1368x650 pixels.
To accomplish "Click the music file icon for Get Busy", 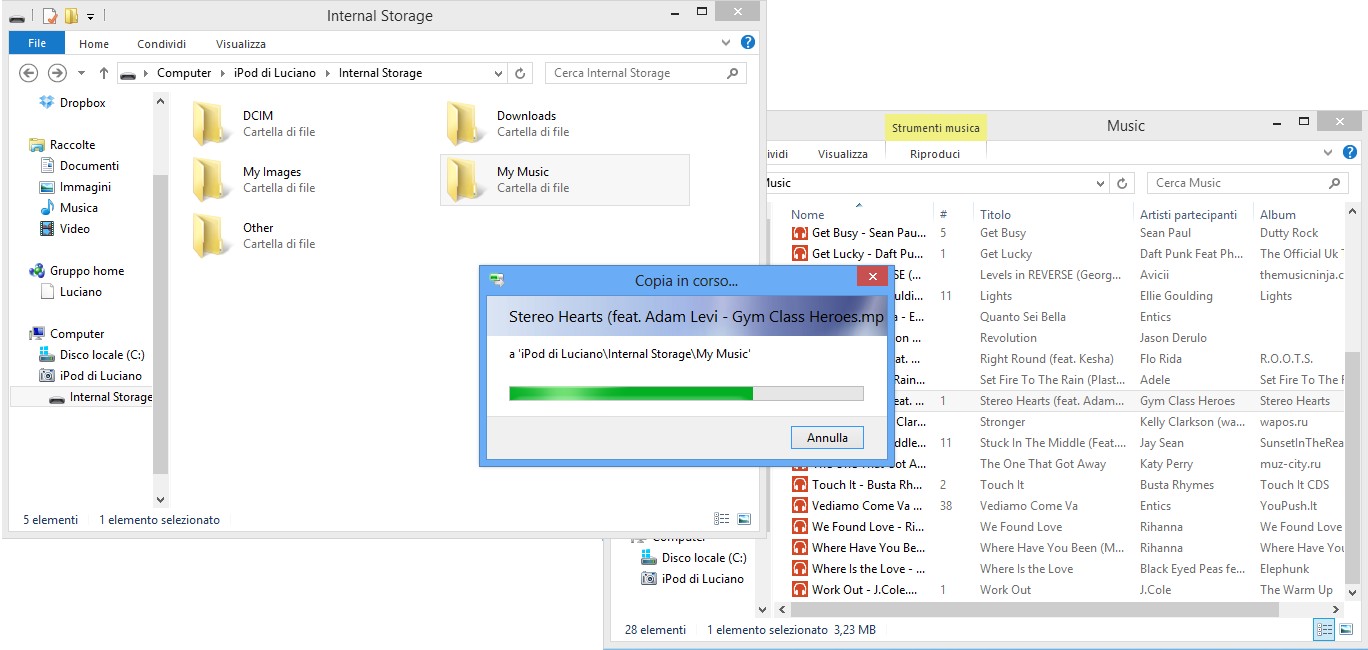I will (799, 233).
